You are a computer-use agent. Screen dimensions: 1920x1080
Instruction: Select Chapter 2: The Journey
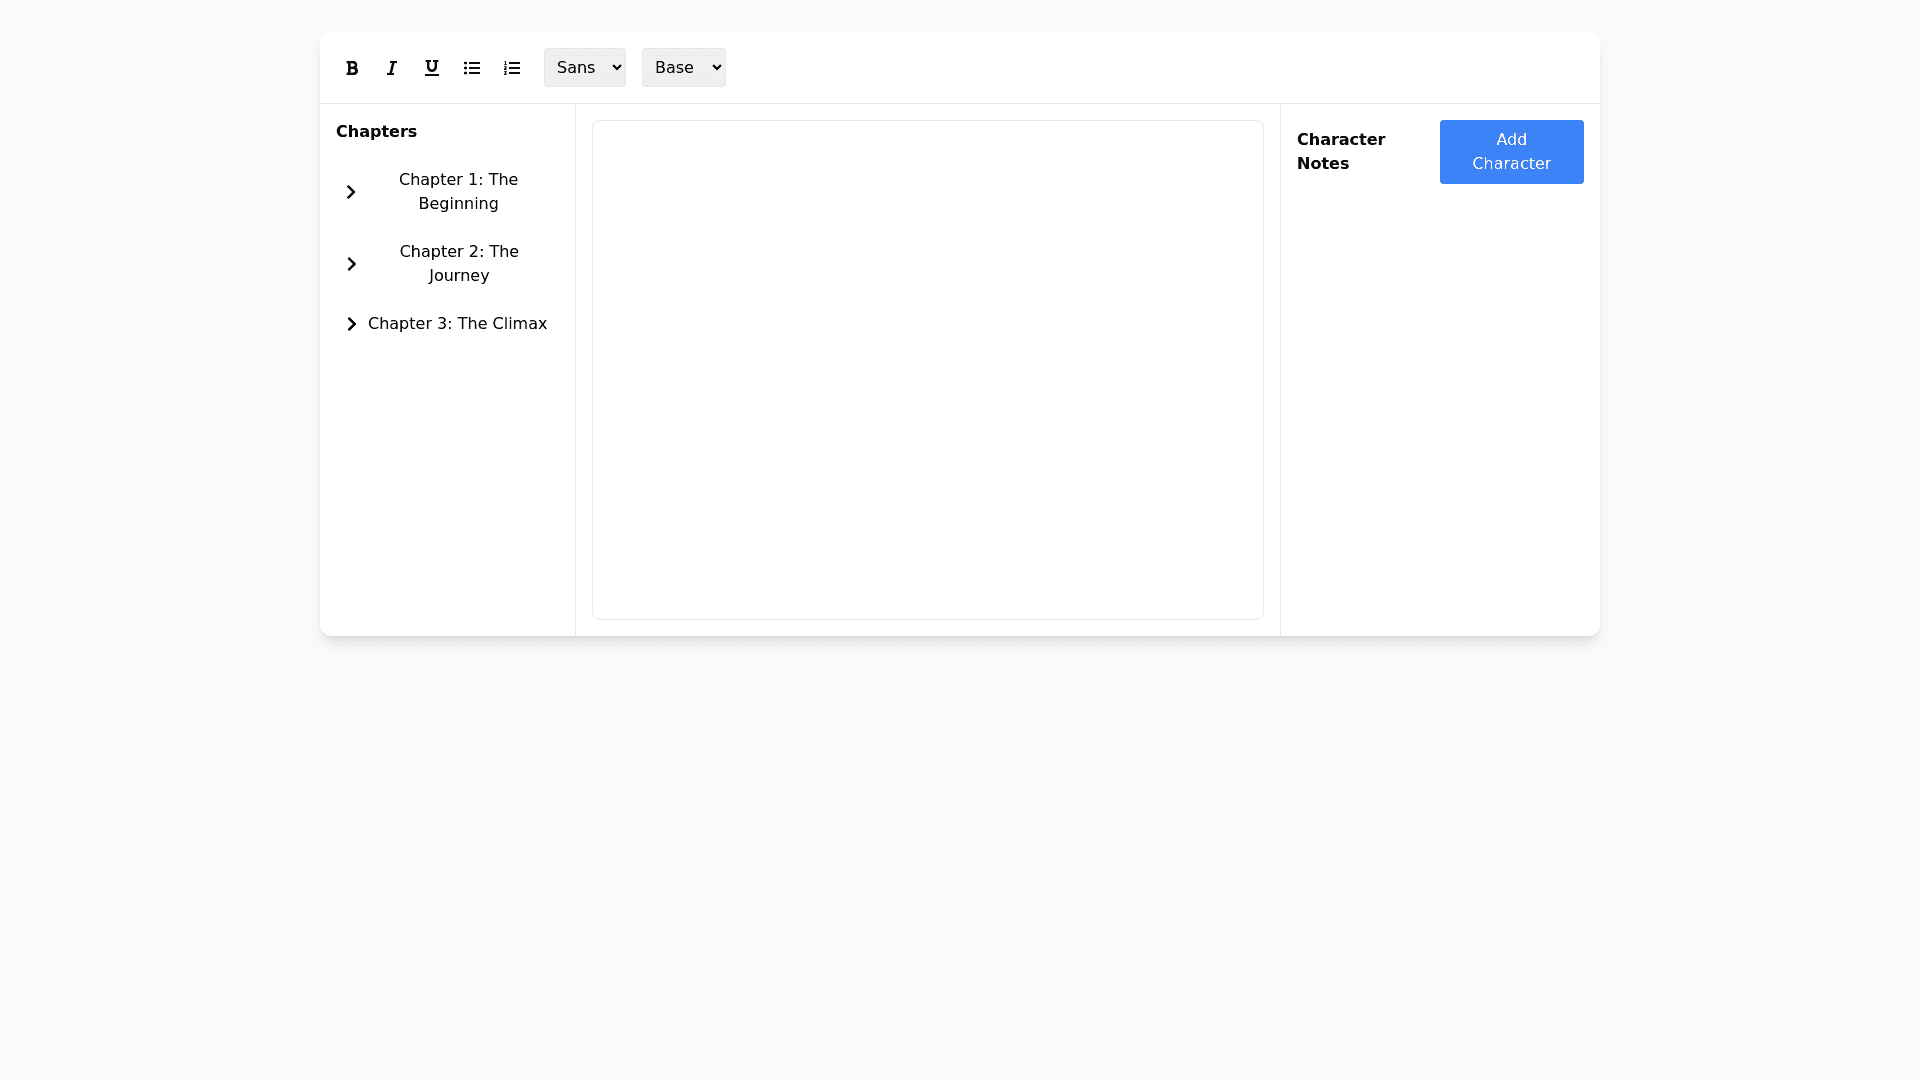[x=459, y=264]
